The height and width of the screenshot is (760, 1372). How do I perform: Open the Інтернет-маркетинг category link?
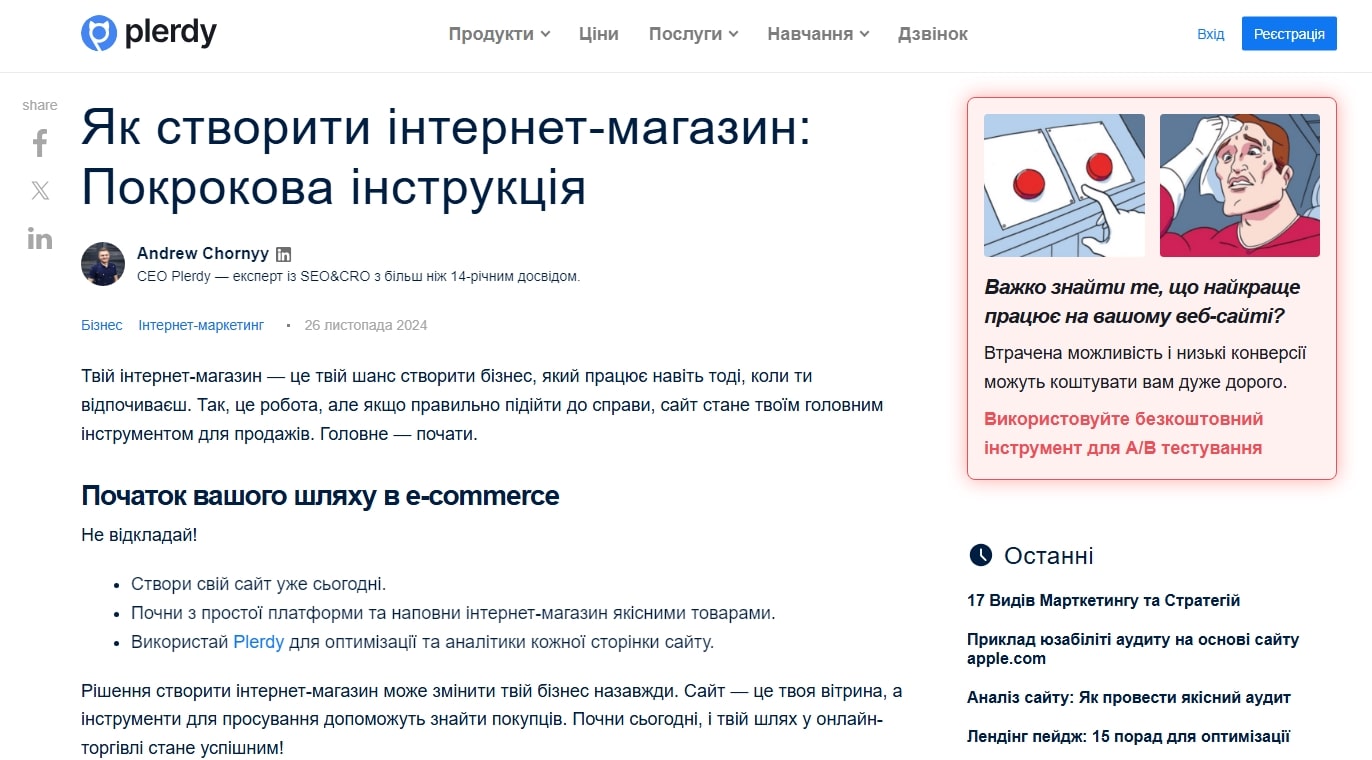pyautogui.click(x=200, y=325)
